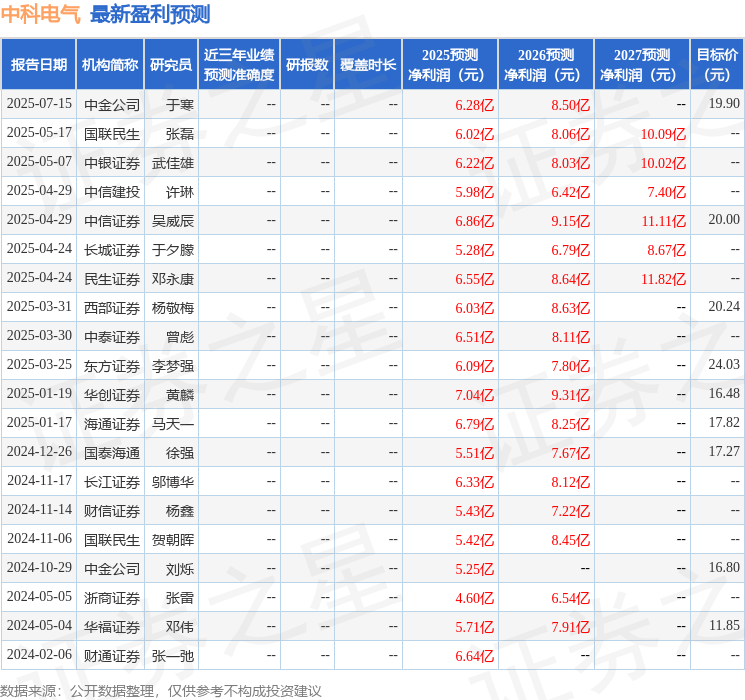The width and height of the screenshot is (745, 700).
Task: Click the 研究员 column header
Action: tap(171, 65)
